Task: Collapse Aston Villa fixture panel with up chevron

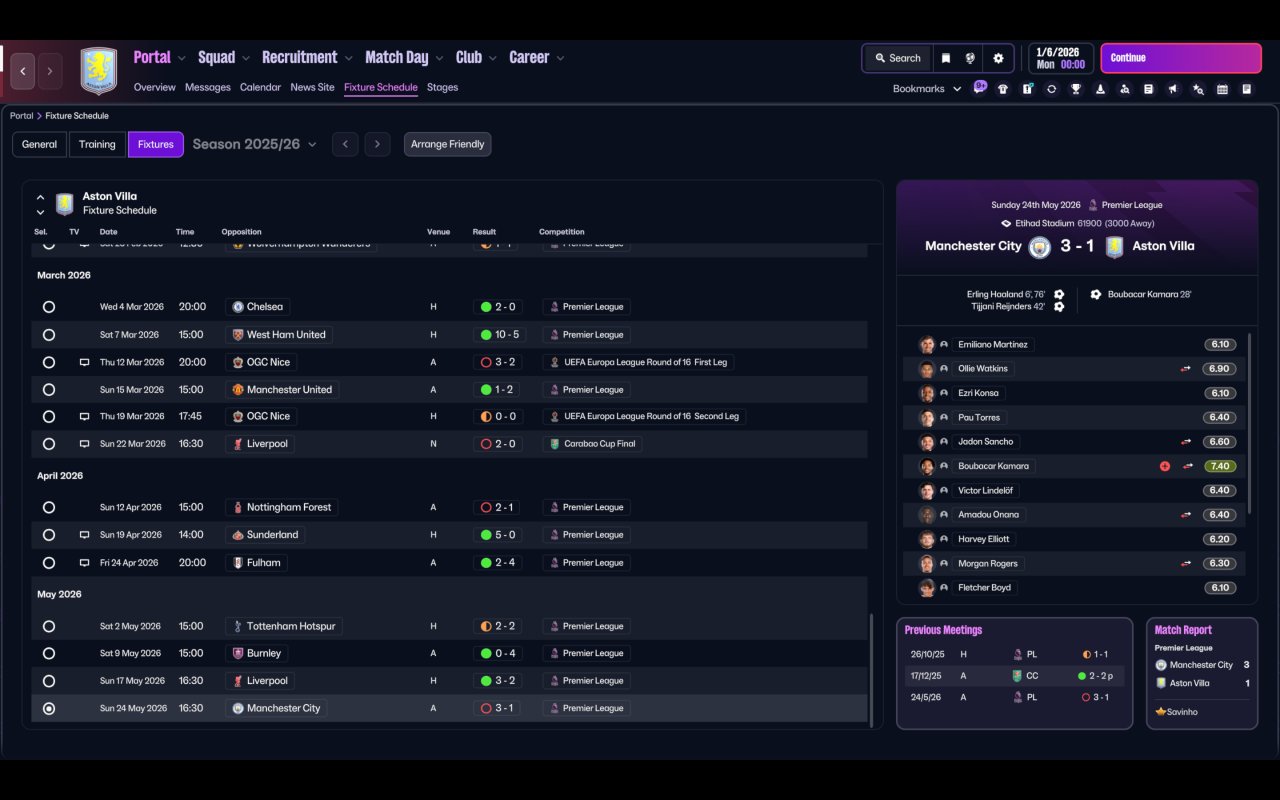Action: (x=40, y=197)
